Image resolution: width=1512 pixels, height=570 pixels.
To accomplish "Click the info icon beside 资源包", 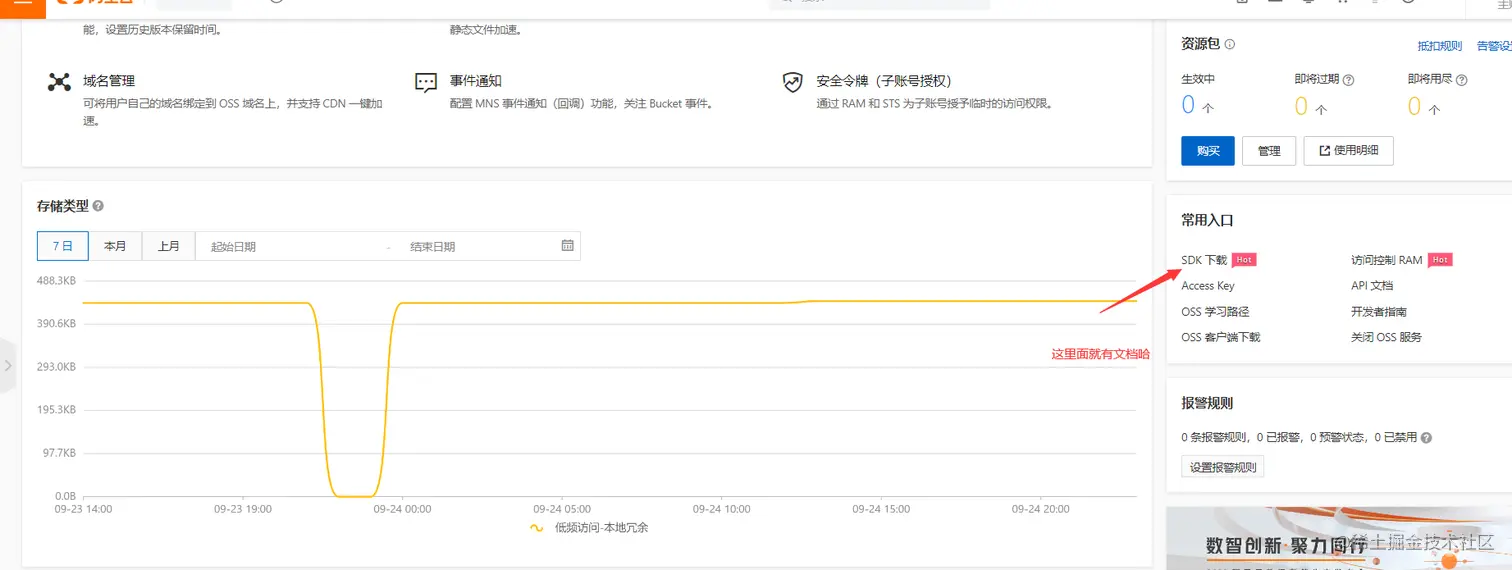I will [1229, 44].
